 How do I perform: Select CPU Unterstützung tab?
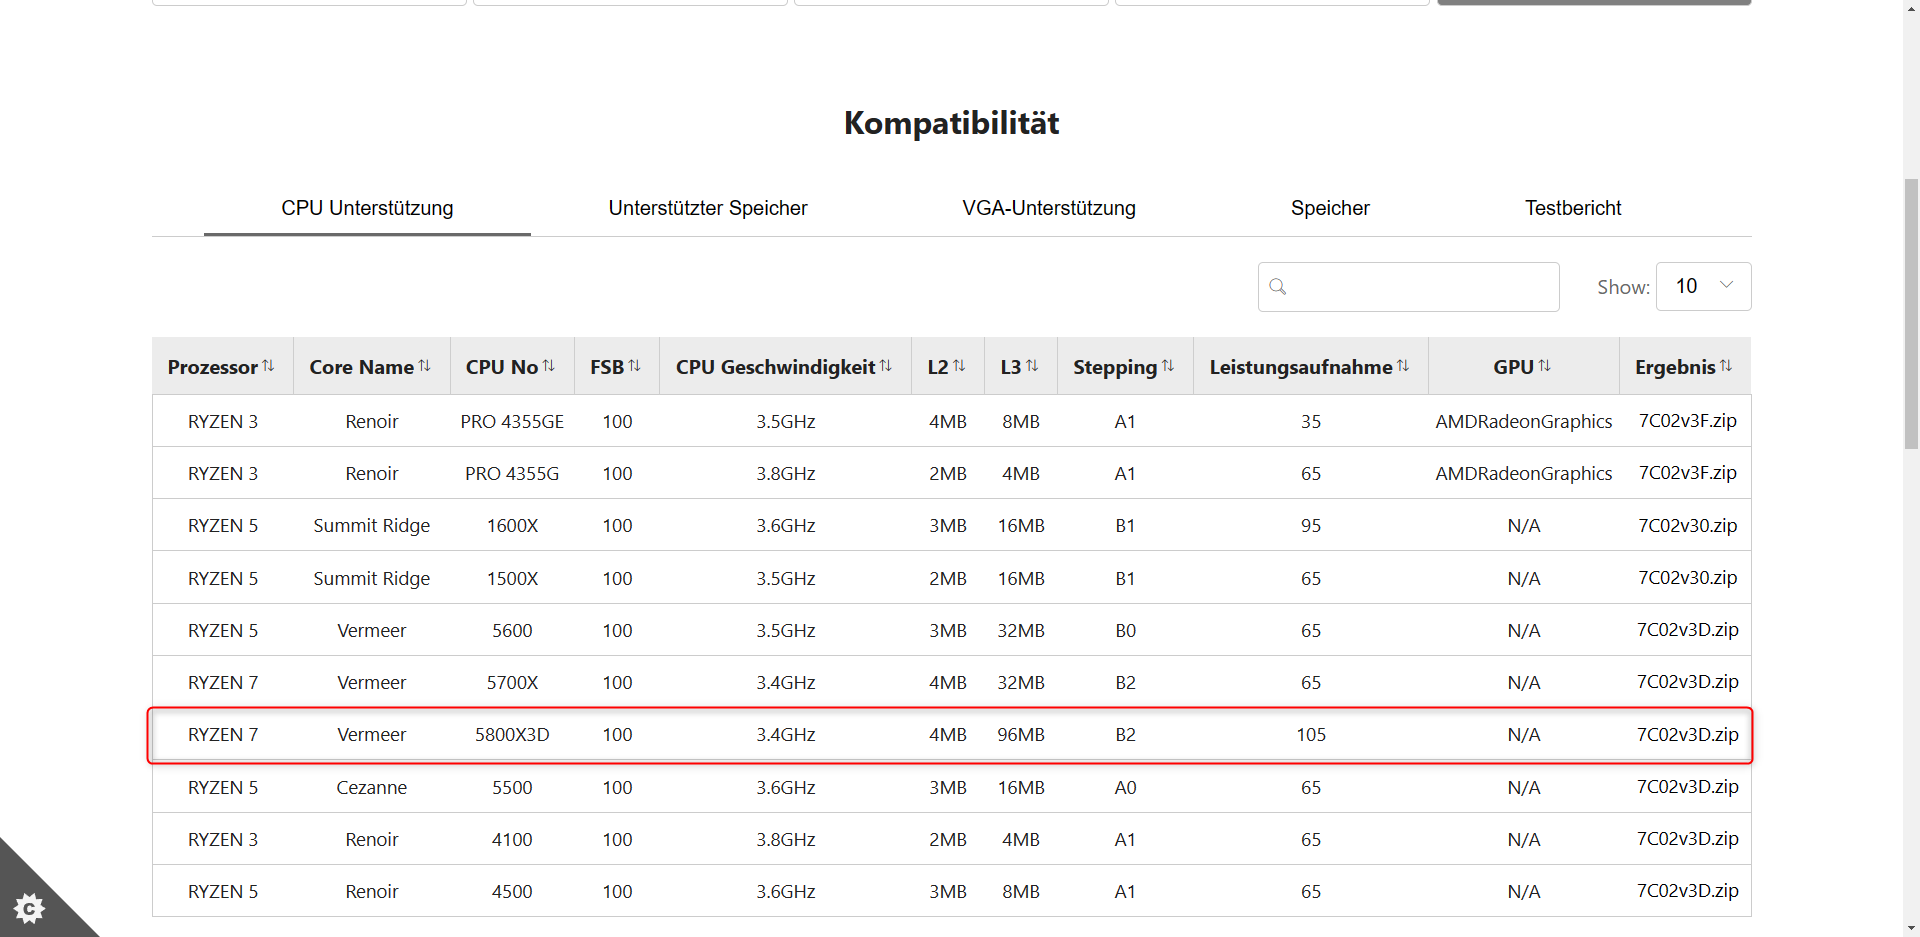click(367, 208)
